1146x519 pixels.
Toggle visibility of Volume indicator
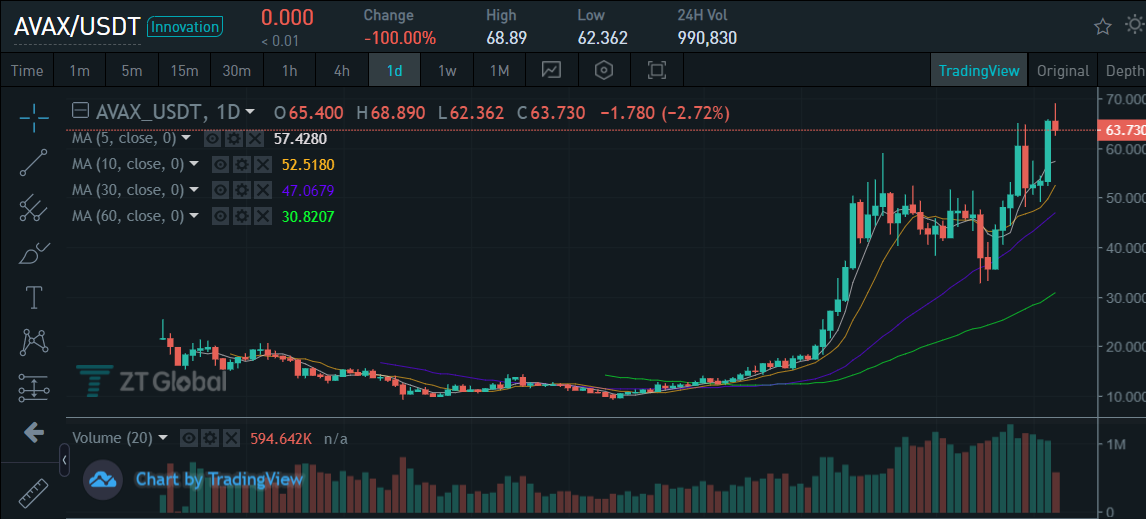coord(189,439)
